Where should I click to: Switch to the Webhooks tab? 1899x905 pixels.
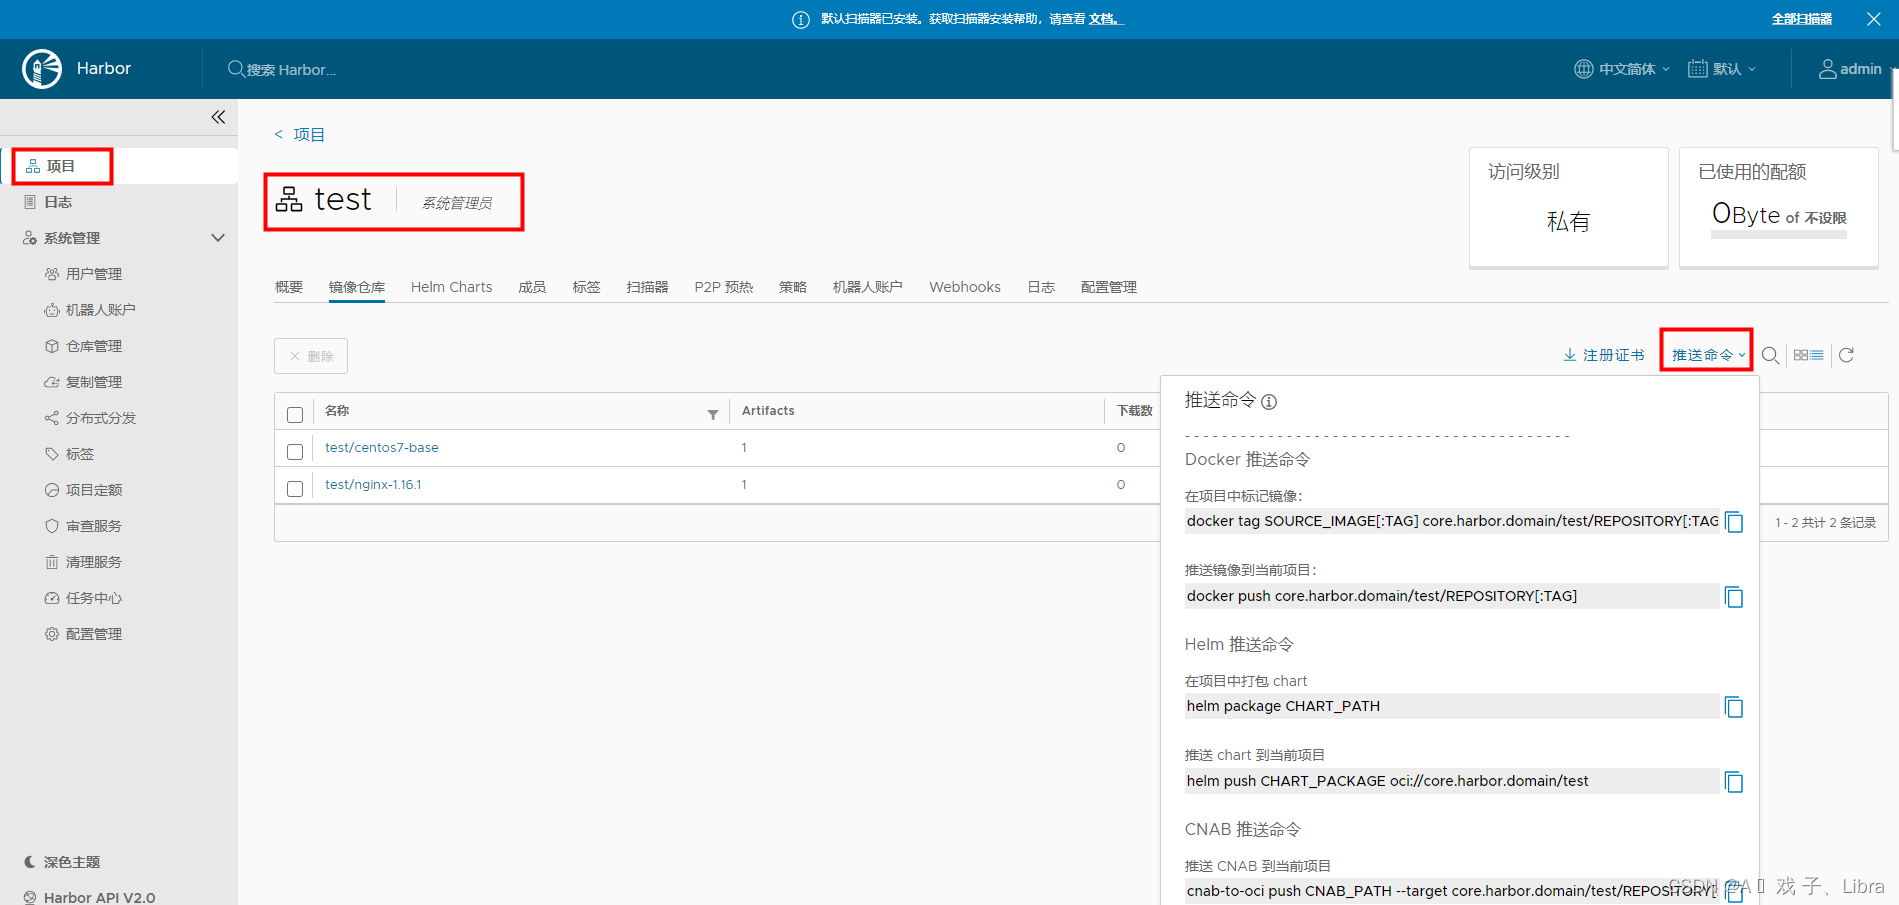coord(965,287)
